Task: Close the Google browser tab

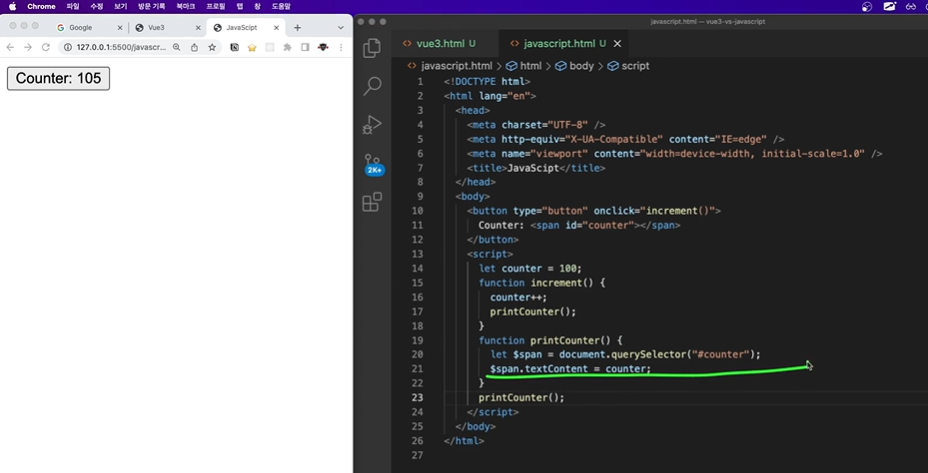Action: tap(120, 28)
